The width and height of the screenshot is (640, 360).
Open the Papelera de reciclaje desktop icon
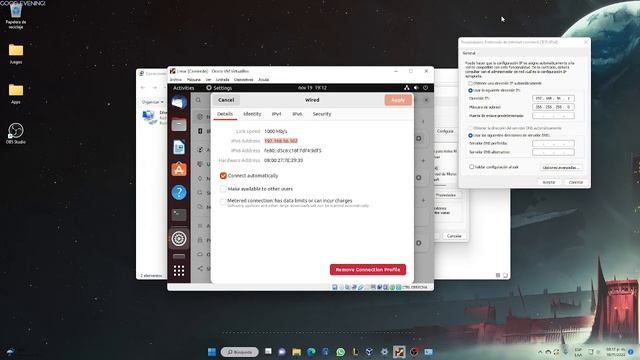16,16
